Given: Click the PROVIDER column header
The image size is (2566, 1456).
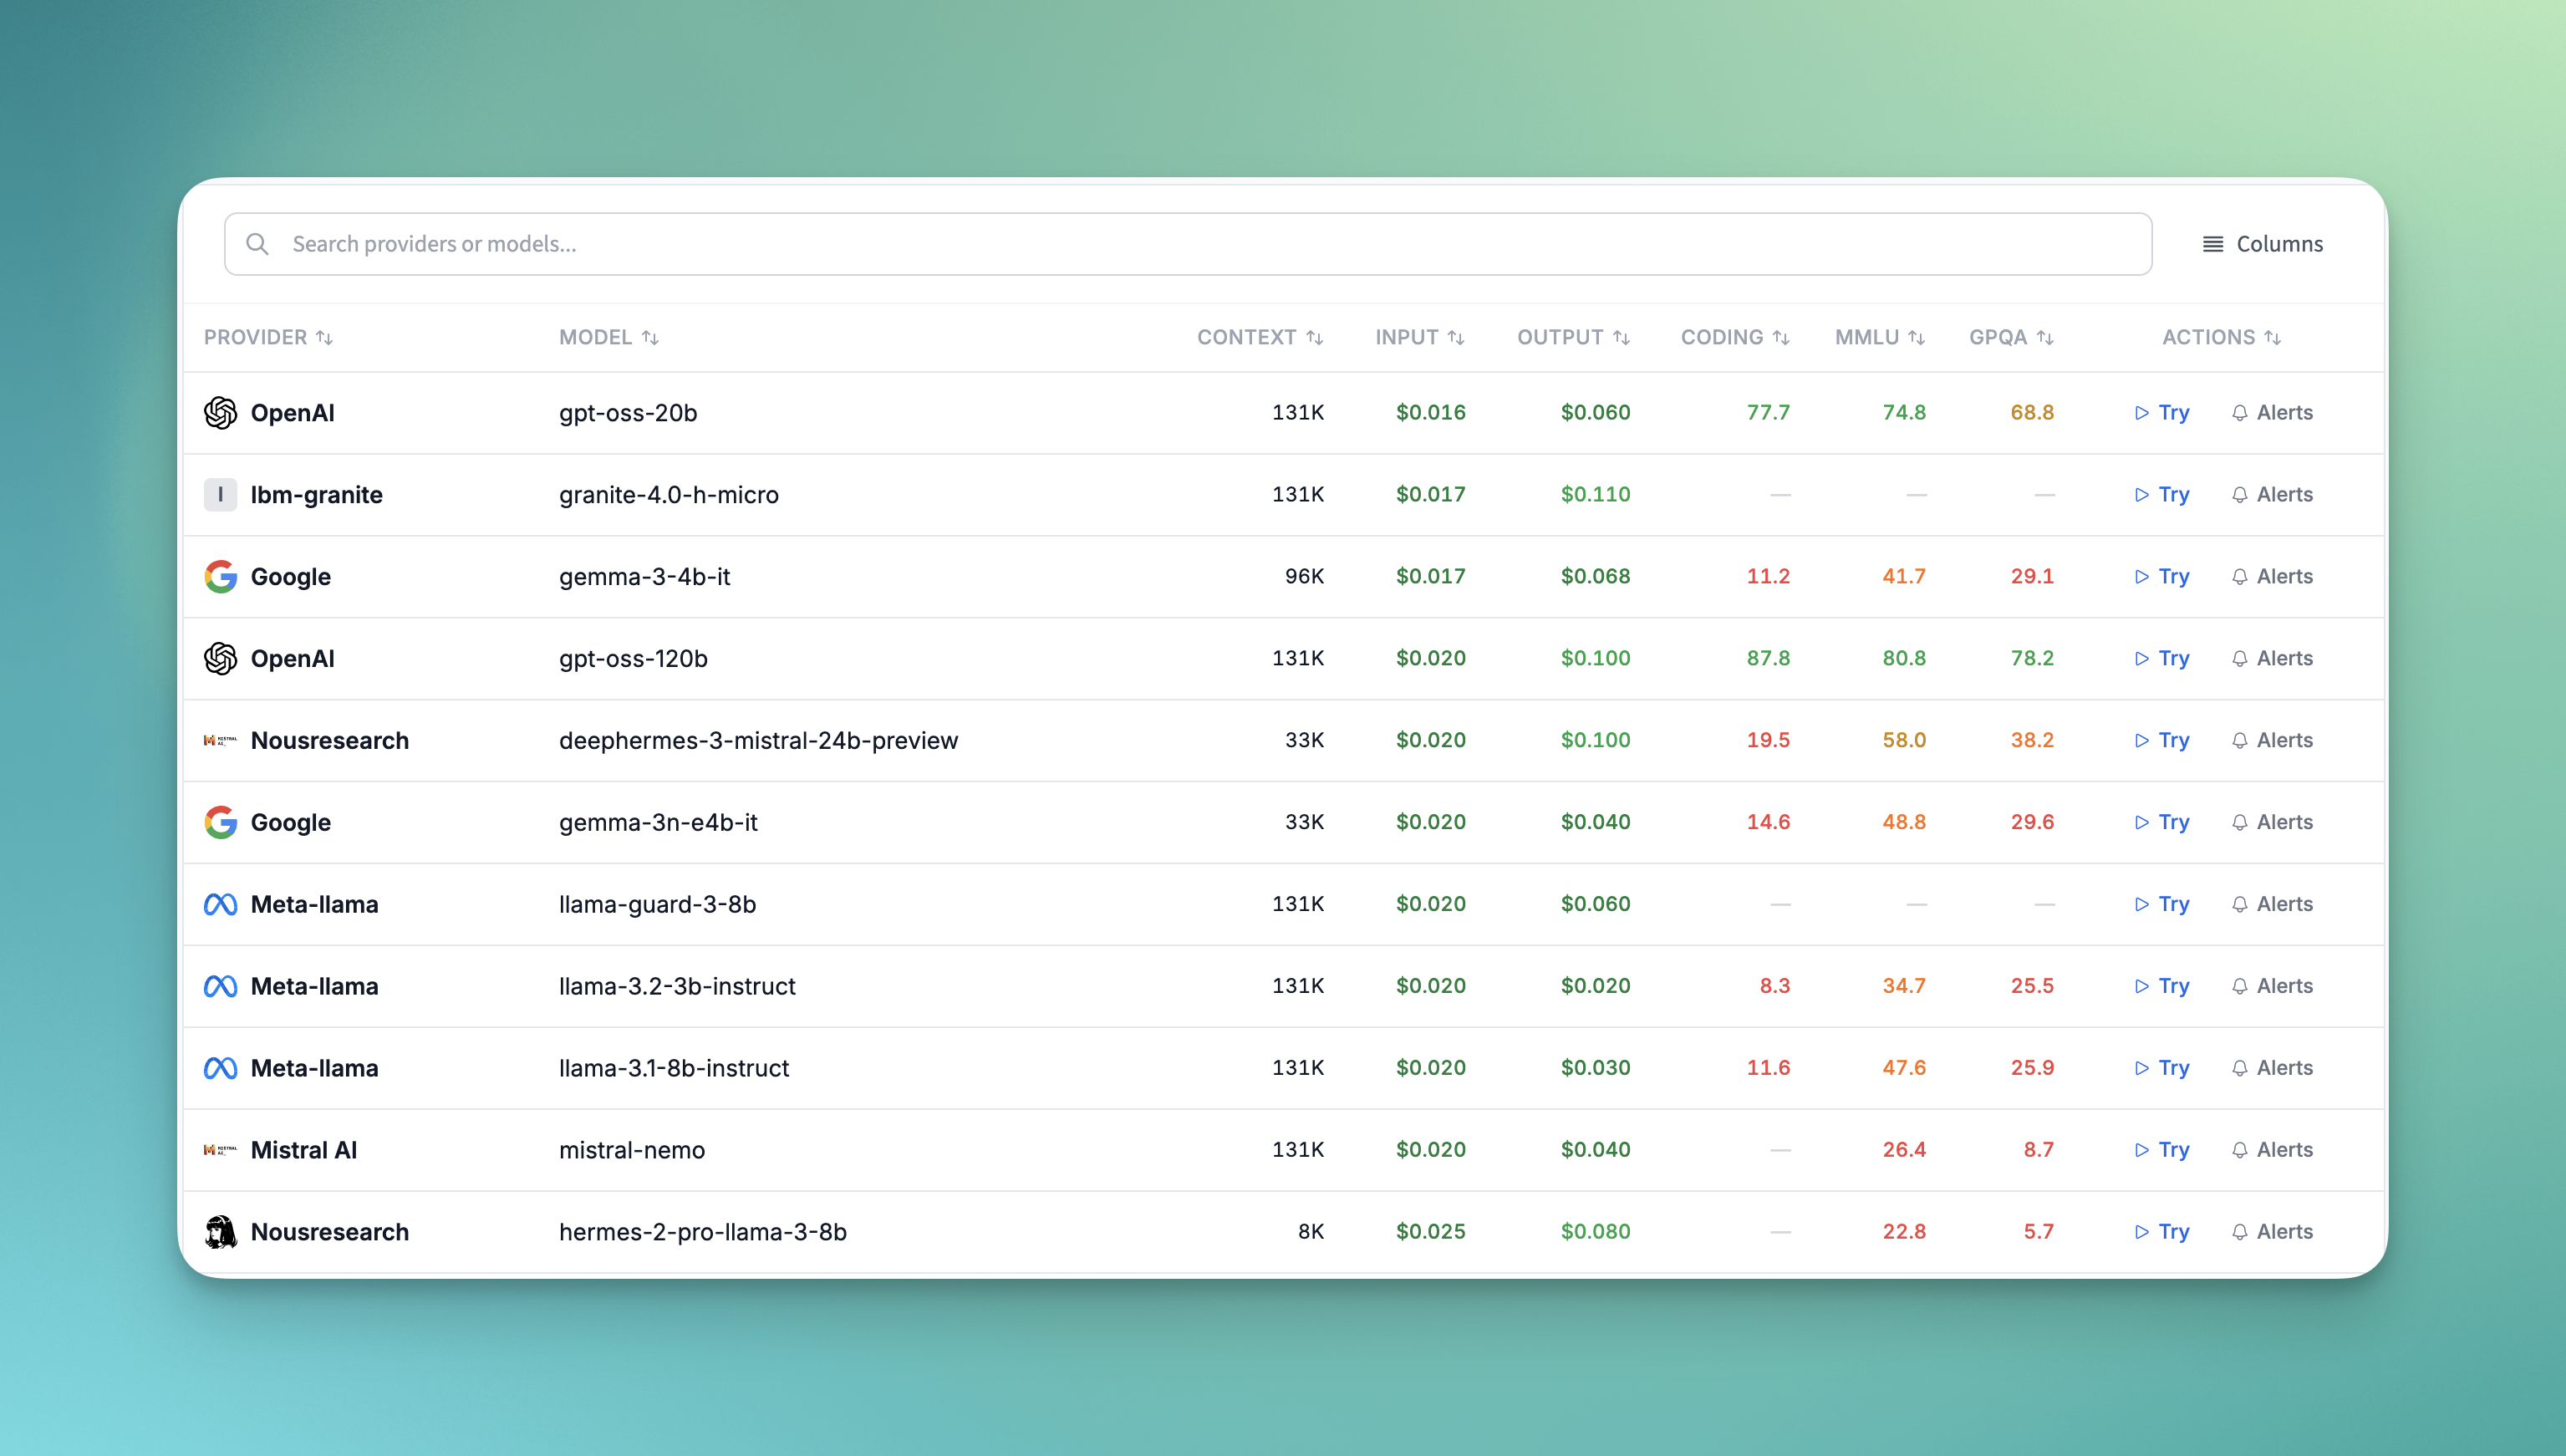Looking at the screenshot, I should click(268, 337).
